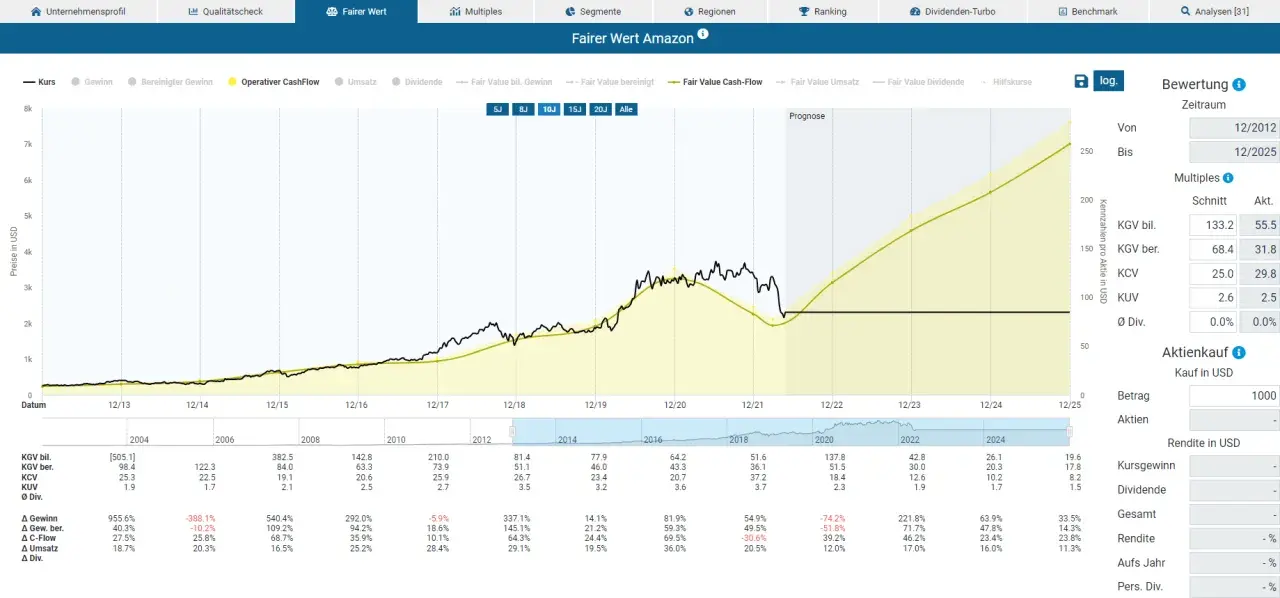Click the Δ C-Flow row label
Viewport: 1280px width, 598px height.
click(40, 538)
